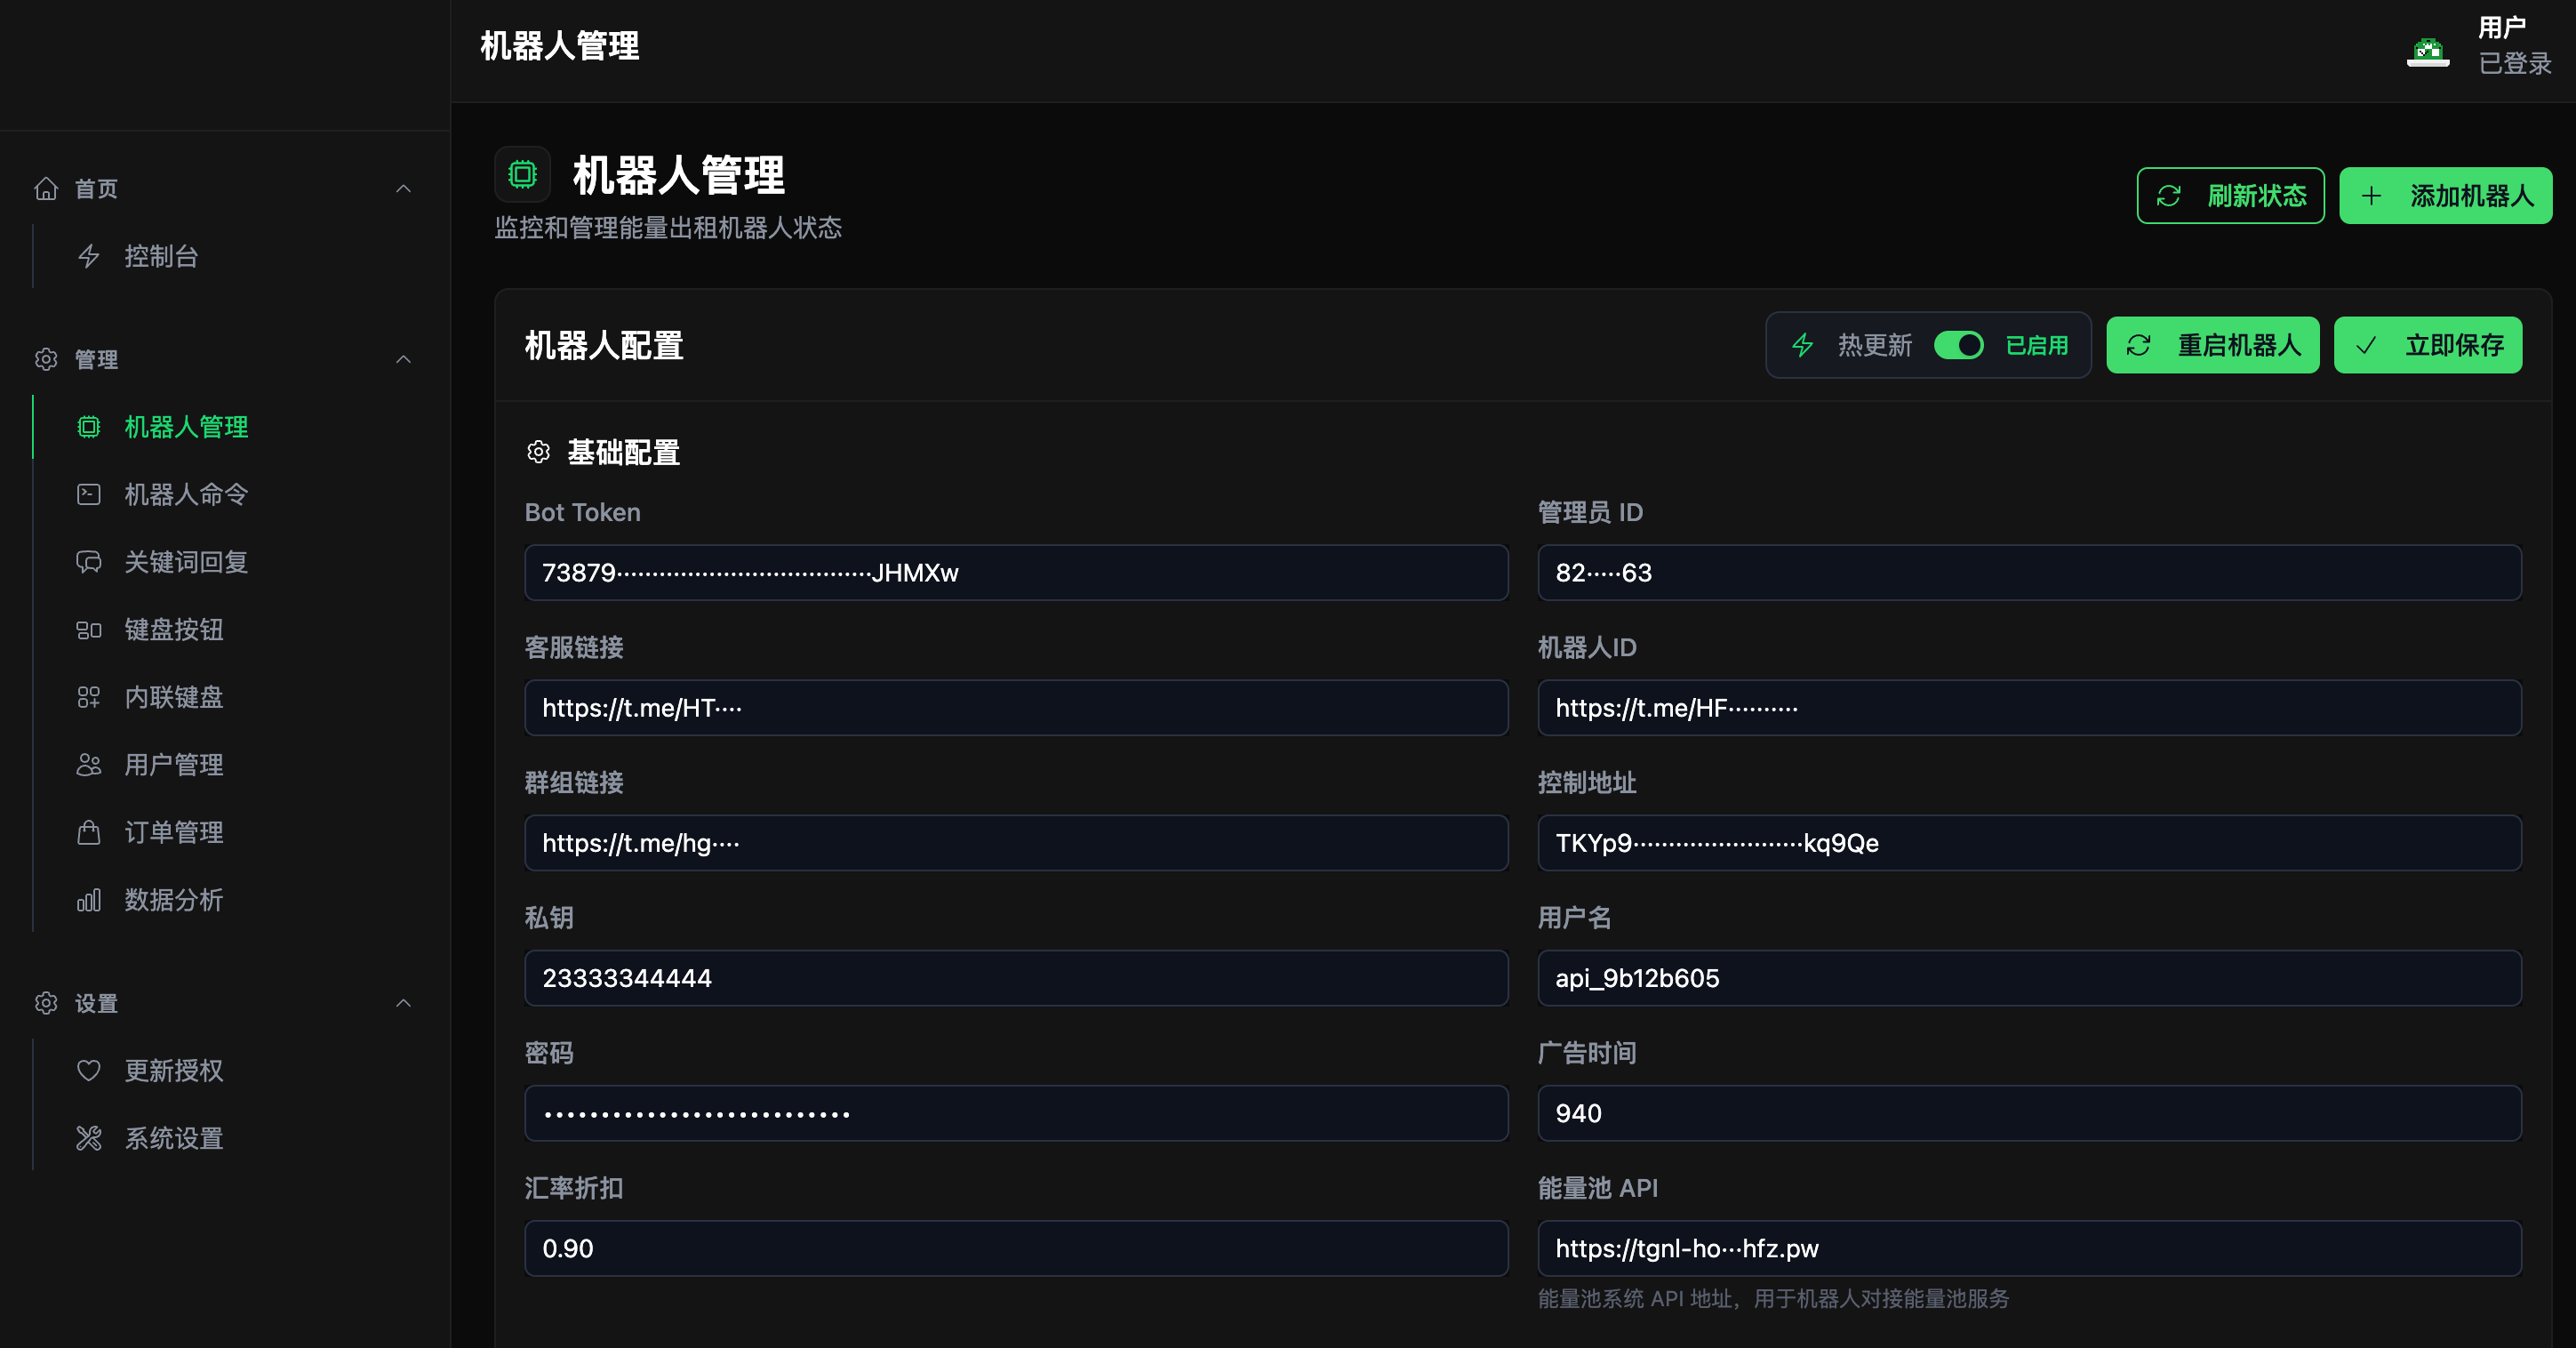Screen dimensions: 2576x1348
Task: Click the chat bubble icon for 关键词回复
Action: (x=89, y=562)
